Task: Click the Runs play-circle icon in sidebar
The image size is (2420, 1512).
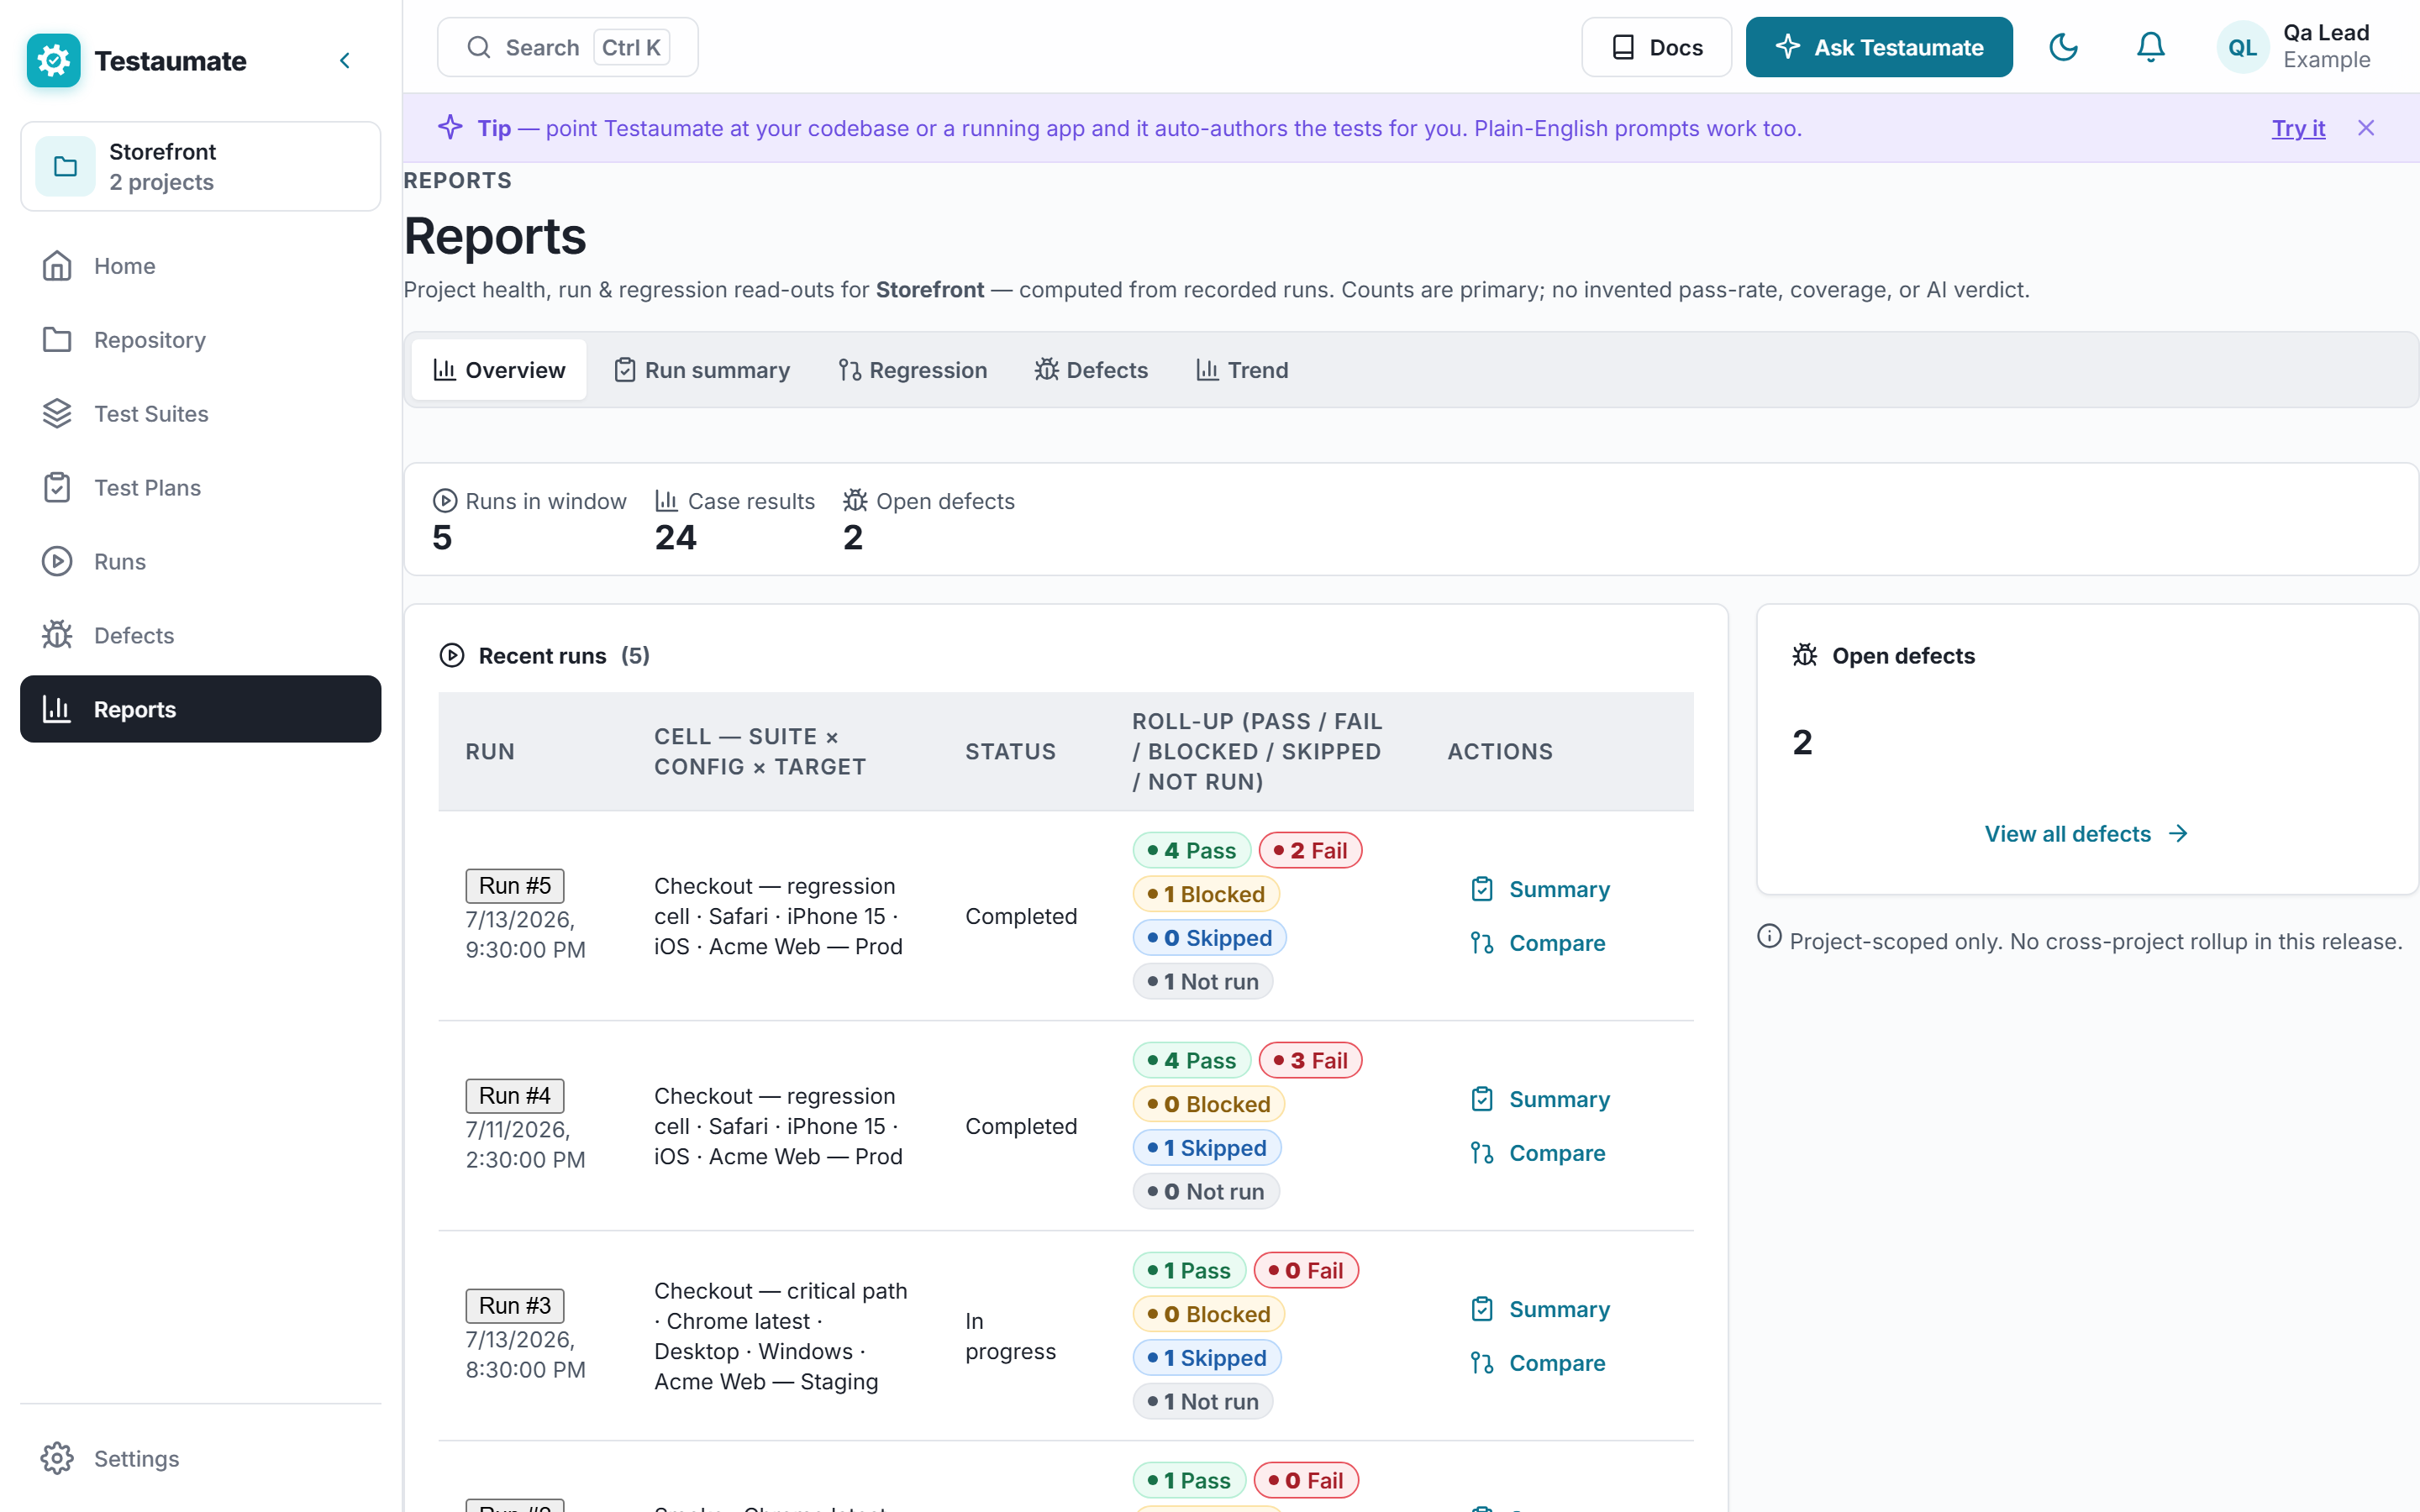Action: pos(57,562)
